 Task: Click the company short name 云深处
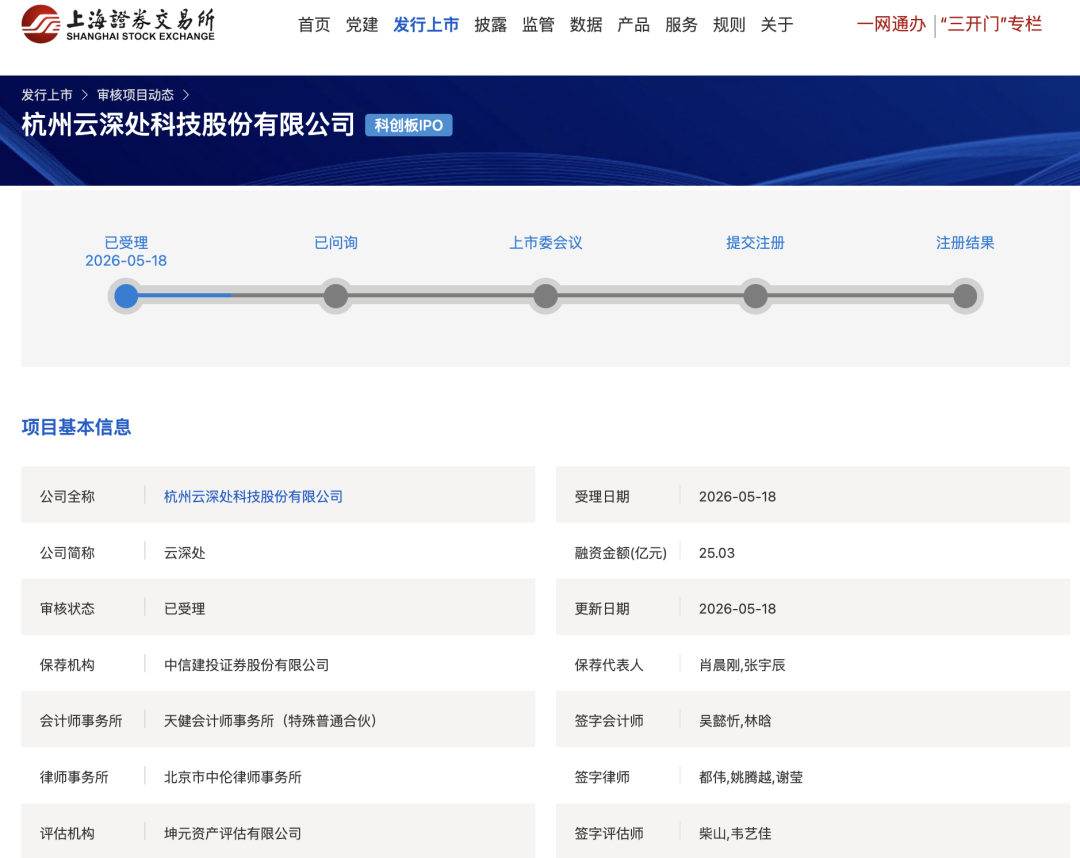(185, 553)
